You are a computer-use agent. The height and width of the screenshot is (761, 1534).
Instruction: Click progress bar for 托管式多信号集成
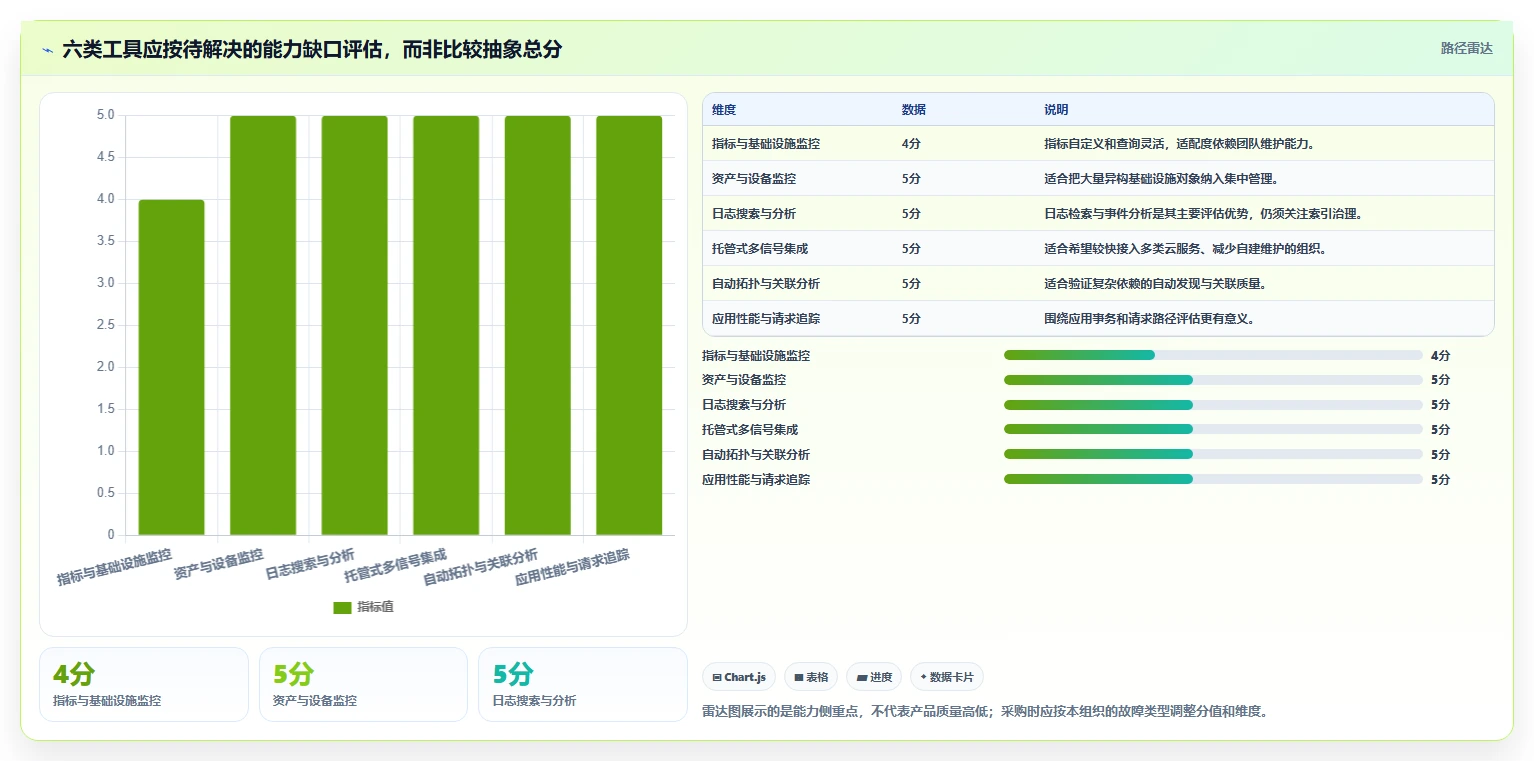[x=1213, y=429]
